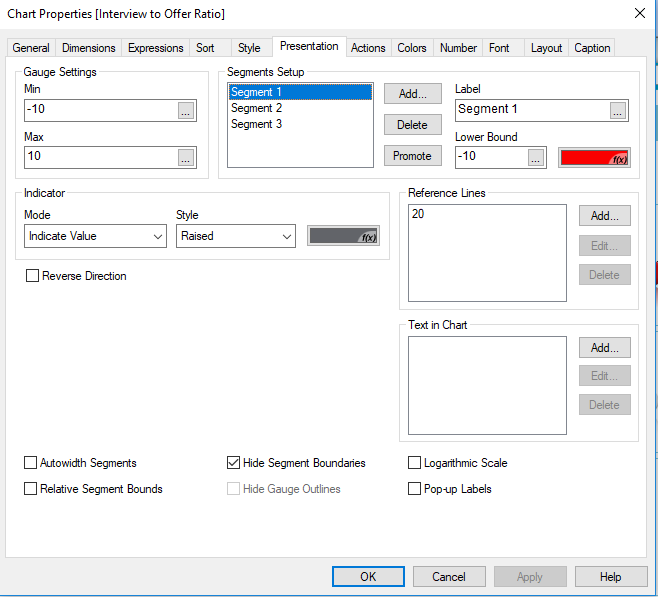Confirm with the OK button
The height and width of the screenshot is (597, 658).
pos(368,576)
